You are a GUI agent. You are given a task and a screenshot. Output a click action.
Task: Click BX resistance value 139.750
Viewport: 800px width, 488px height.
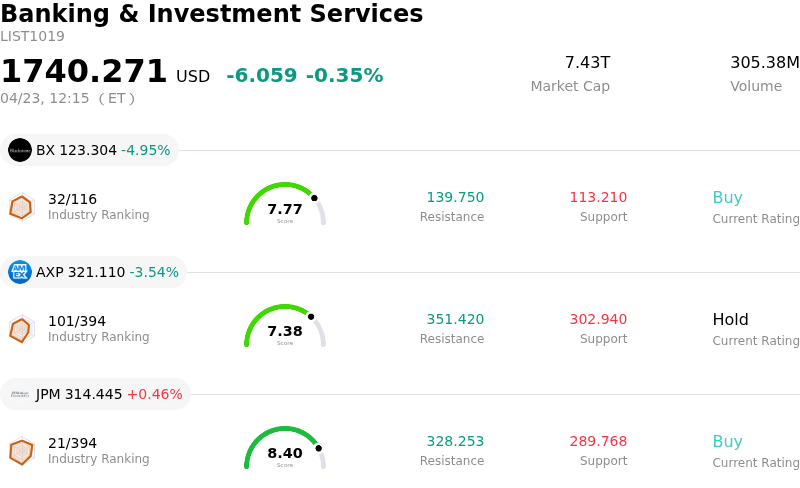click(x=455, y=198)
